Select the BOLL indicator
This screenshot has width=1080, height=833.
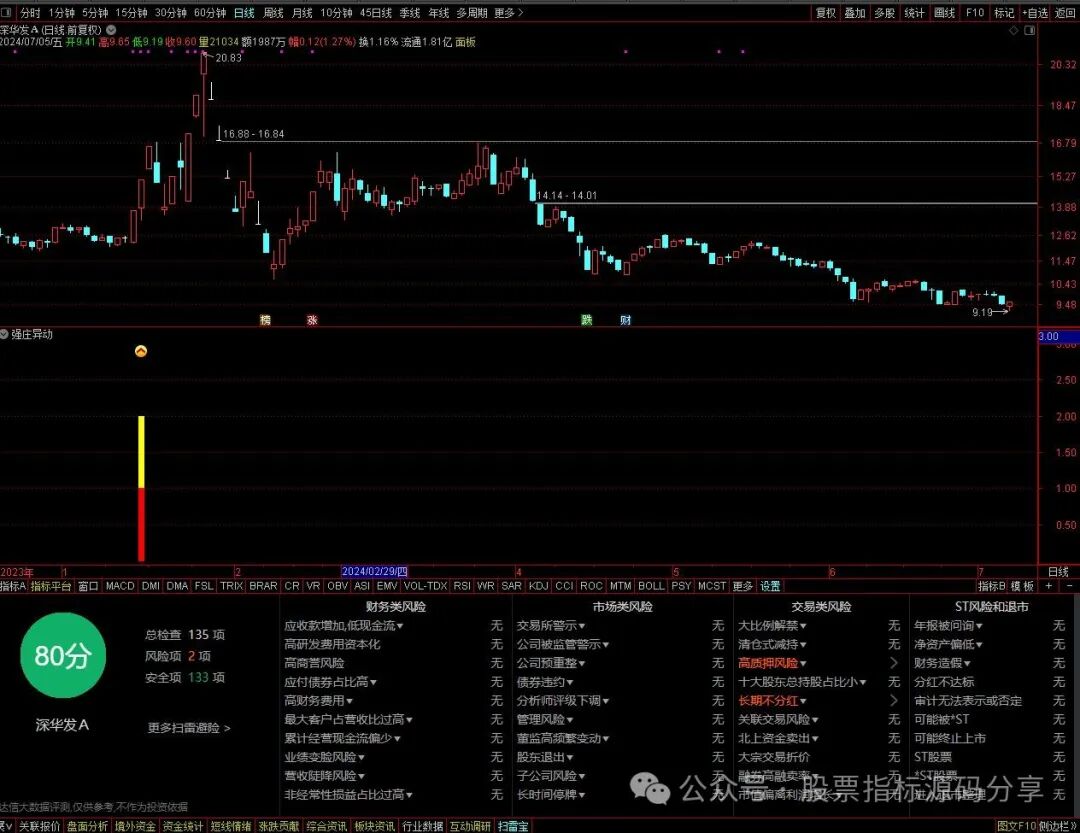coord(651,586)
